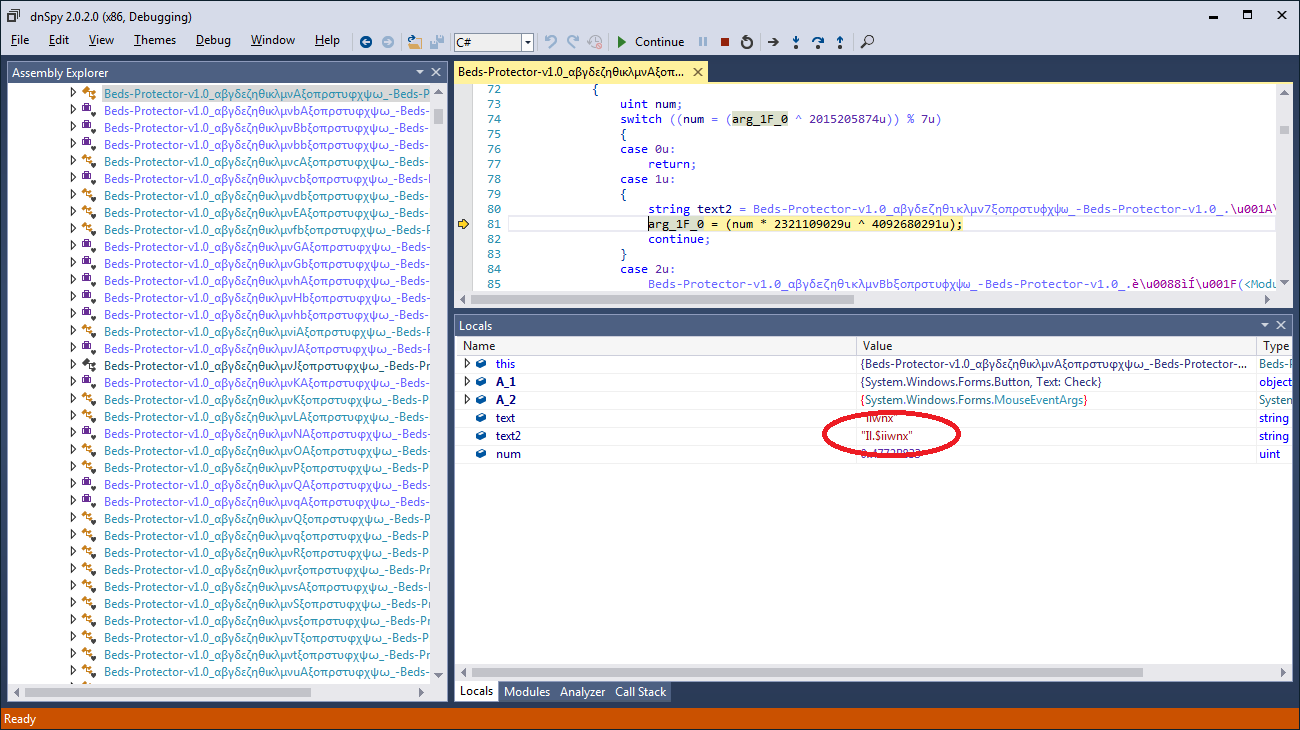Open the Themes menu

(x=155, y=40)
